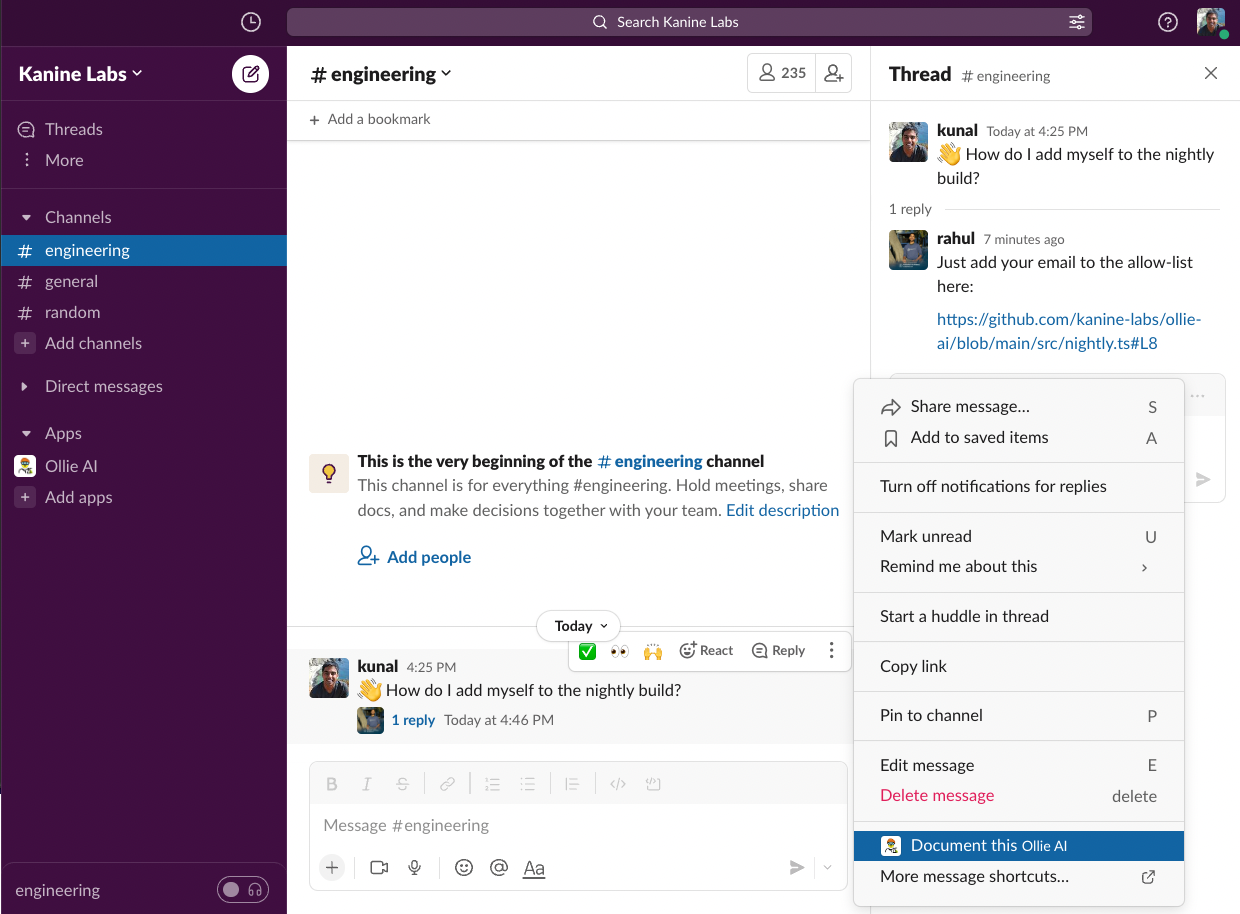
Task: Choose Copy link from the menu
Action: click(x=913, y=666)
